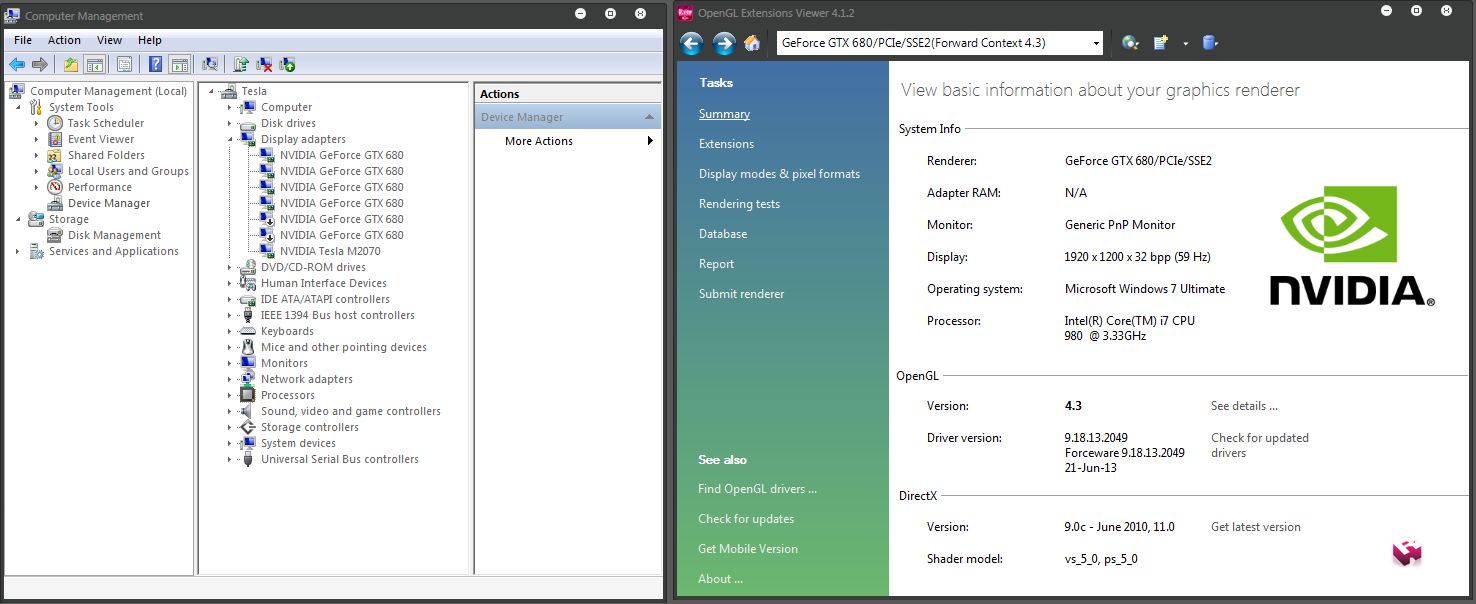This screenshot has width=1476, height=604.
Task: Click the grey Forward arrow in Computer Management
Action: point(40,64)
